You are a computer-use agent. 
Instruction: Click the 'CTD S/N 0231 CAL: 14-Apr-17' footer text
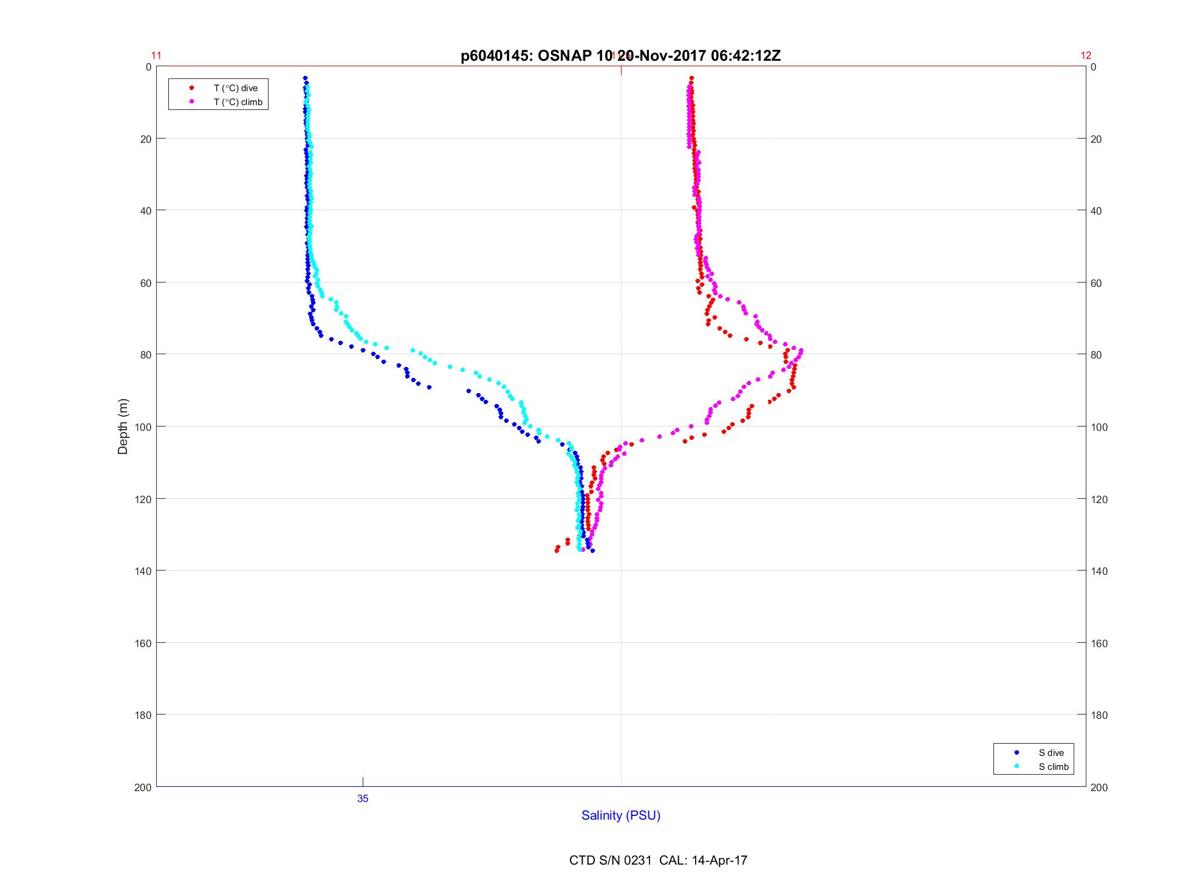pos(658,860)
